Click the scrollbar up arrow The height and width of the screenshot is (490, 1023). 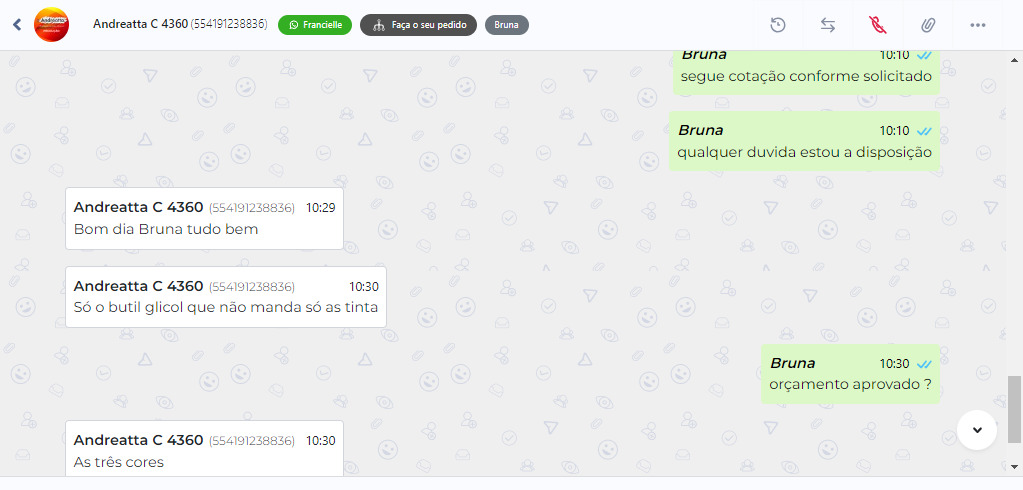1015,60
